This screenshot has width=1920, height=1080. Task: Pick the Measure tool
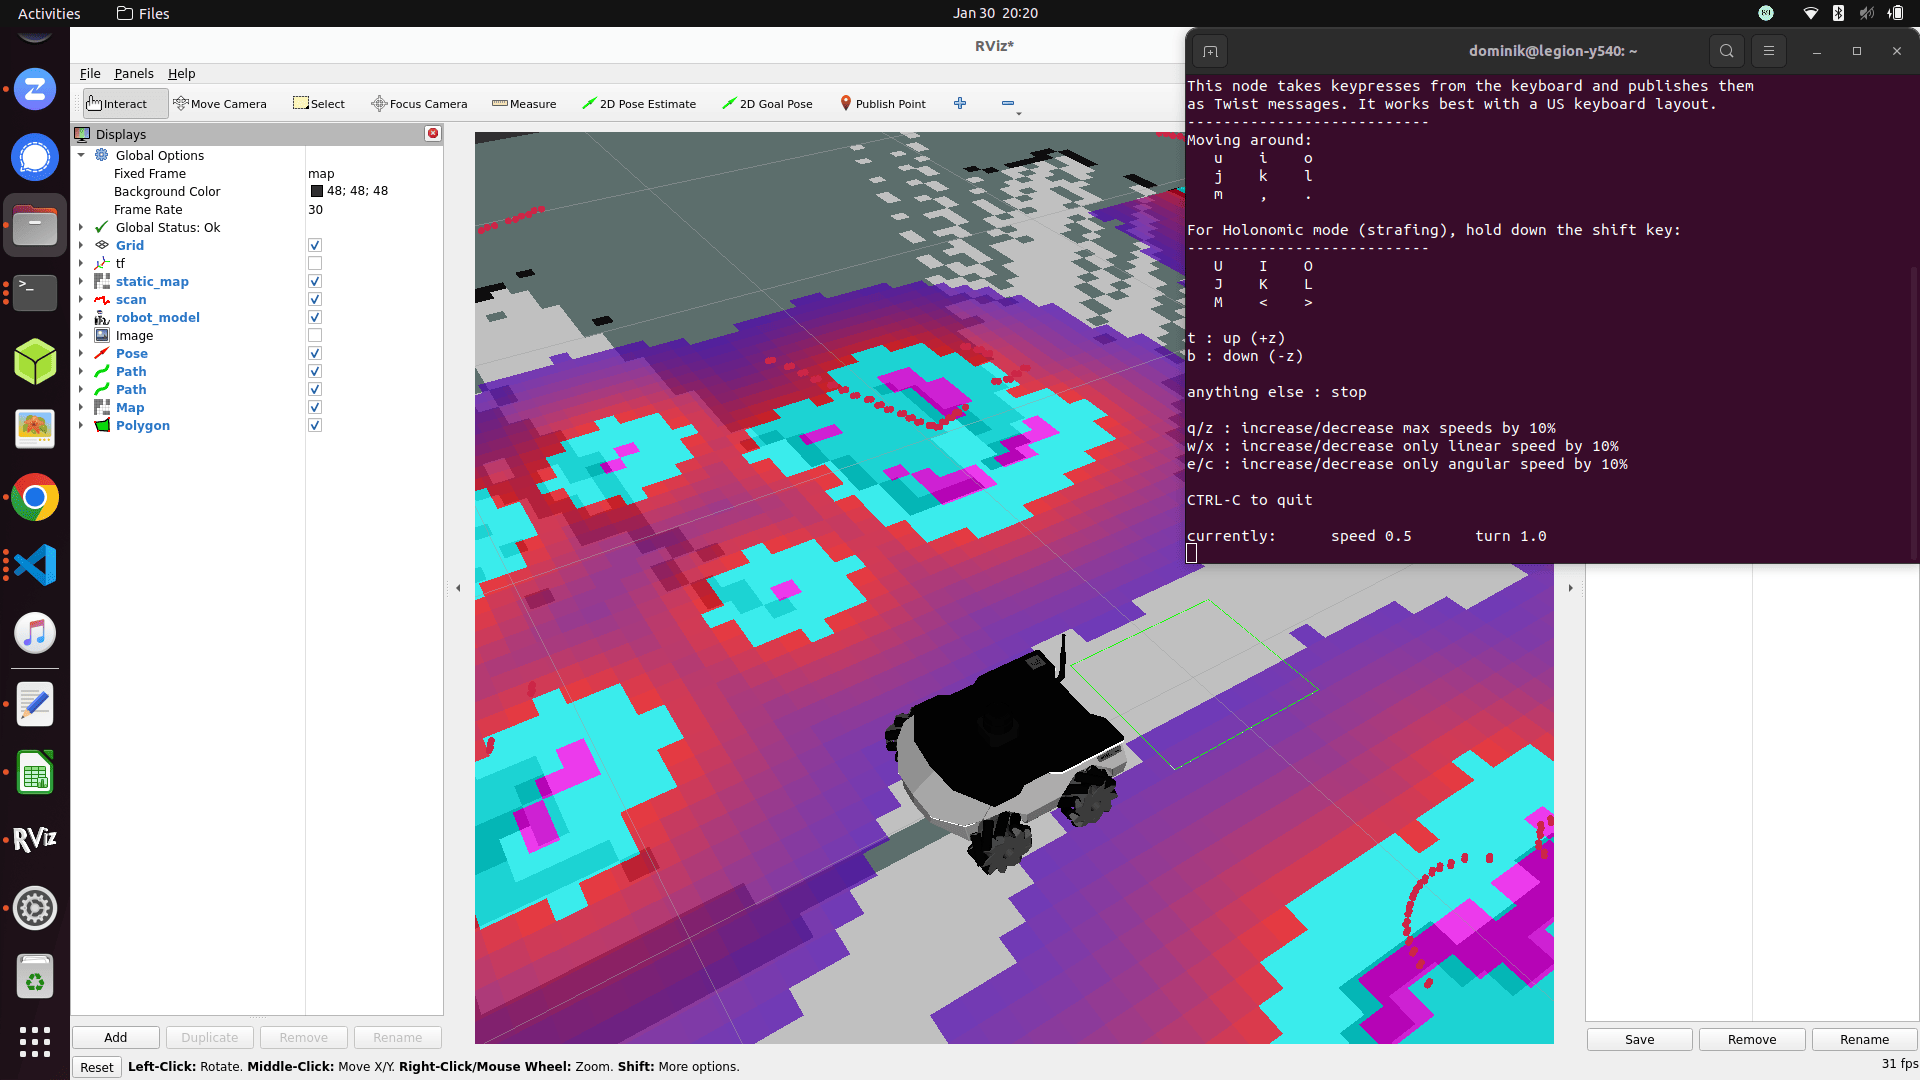(x=524, y=104)
